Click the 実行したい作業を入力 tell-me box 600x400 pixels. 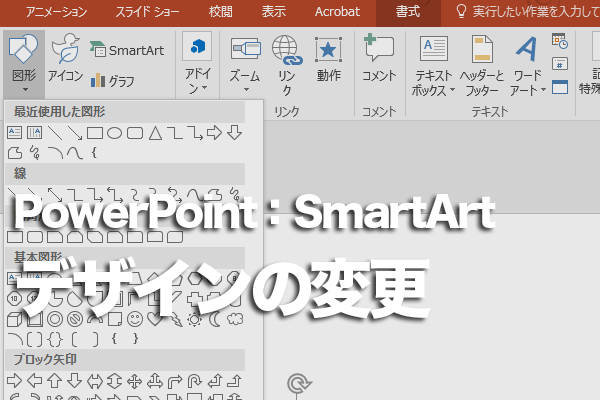(x=528, y=12)
